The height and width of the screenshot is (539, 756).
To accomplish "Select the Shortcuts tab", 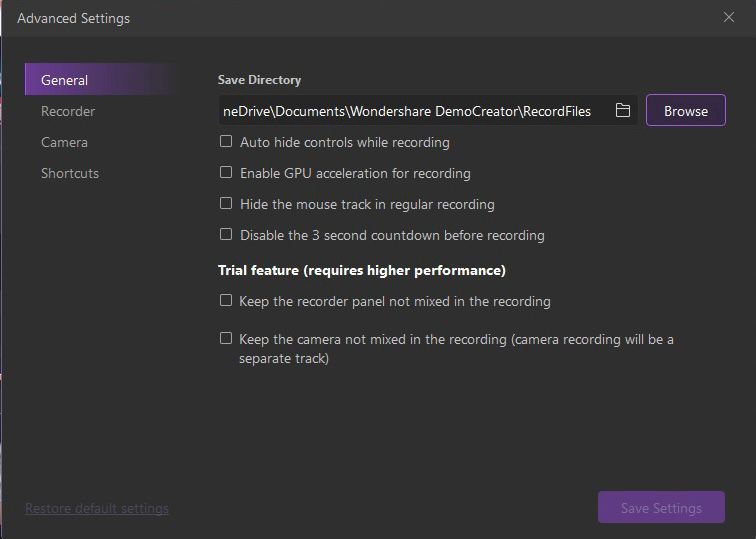I will pyautogui.click(x=70, y=173).
